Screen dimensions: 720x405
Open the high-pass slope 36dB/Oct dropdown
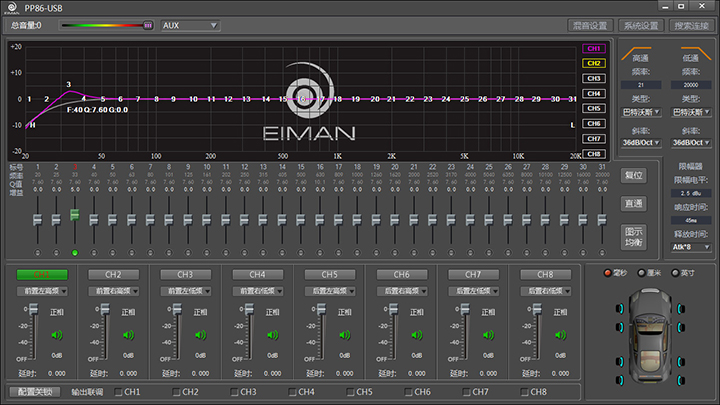click(x=641, y=143)
